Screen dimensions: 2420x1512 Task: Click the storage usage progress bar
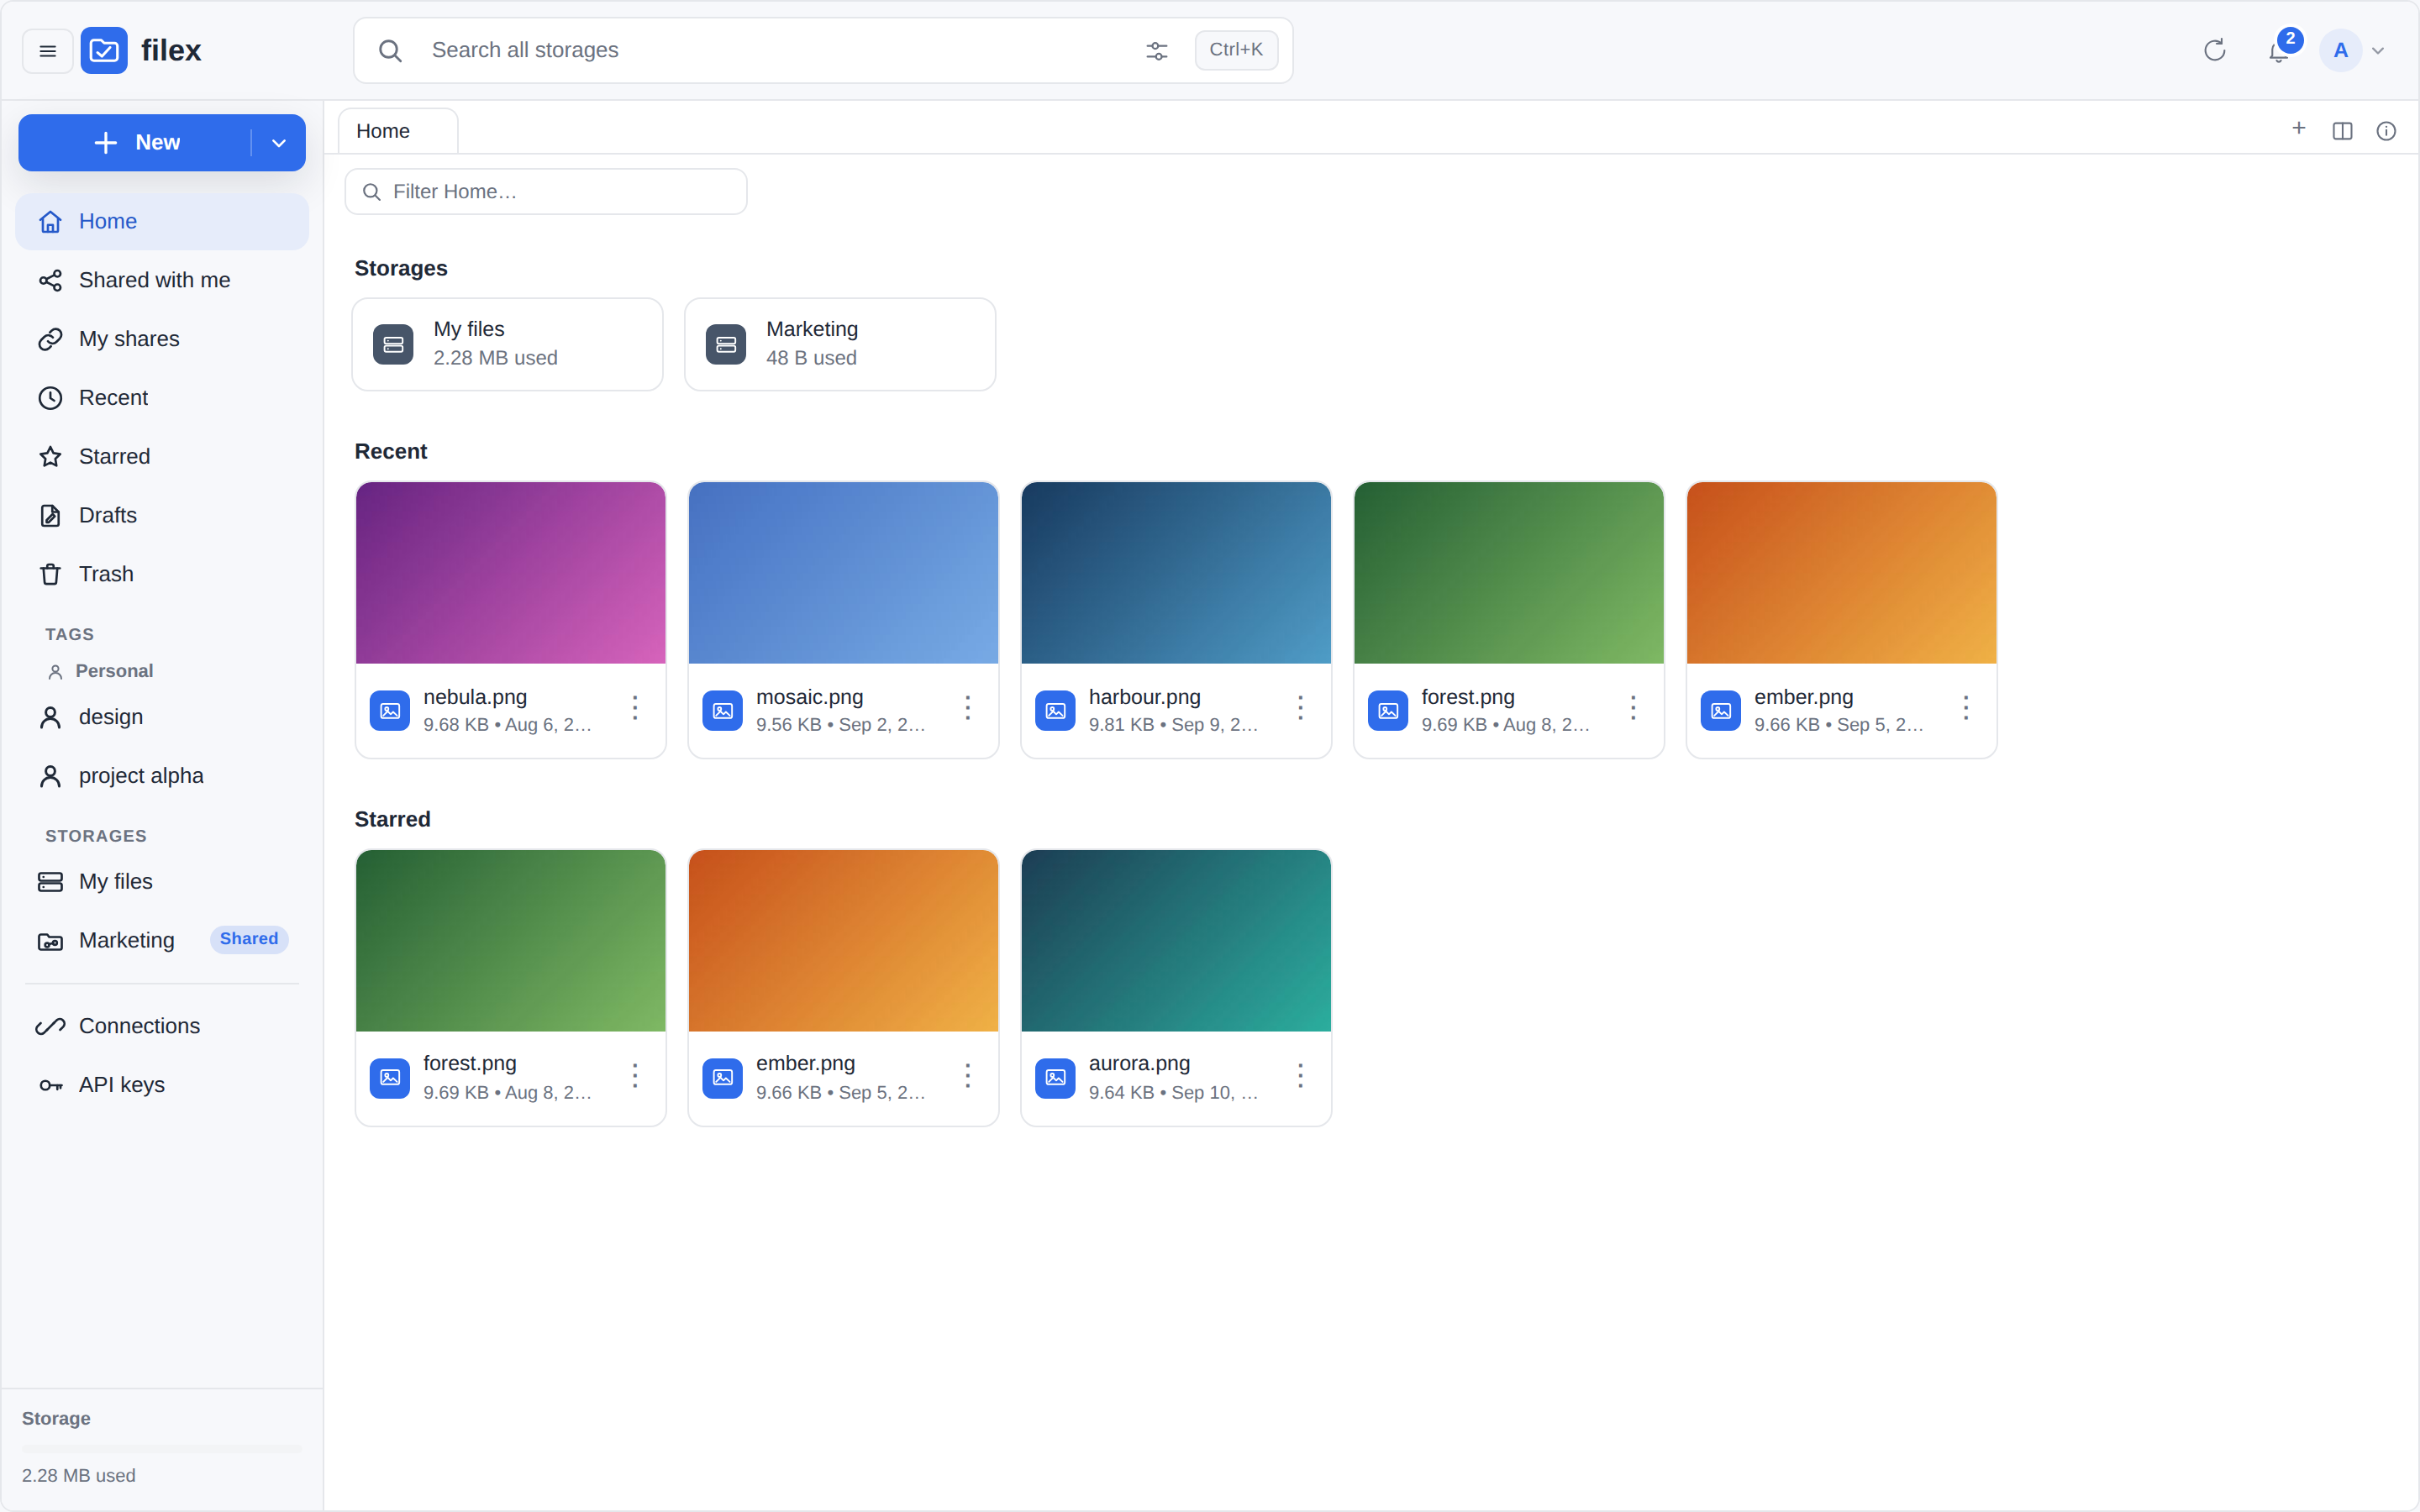pyautogui.click(x=162, y=1448)
